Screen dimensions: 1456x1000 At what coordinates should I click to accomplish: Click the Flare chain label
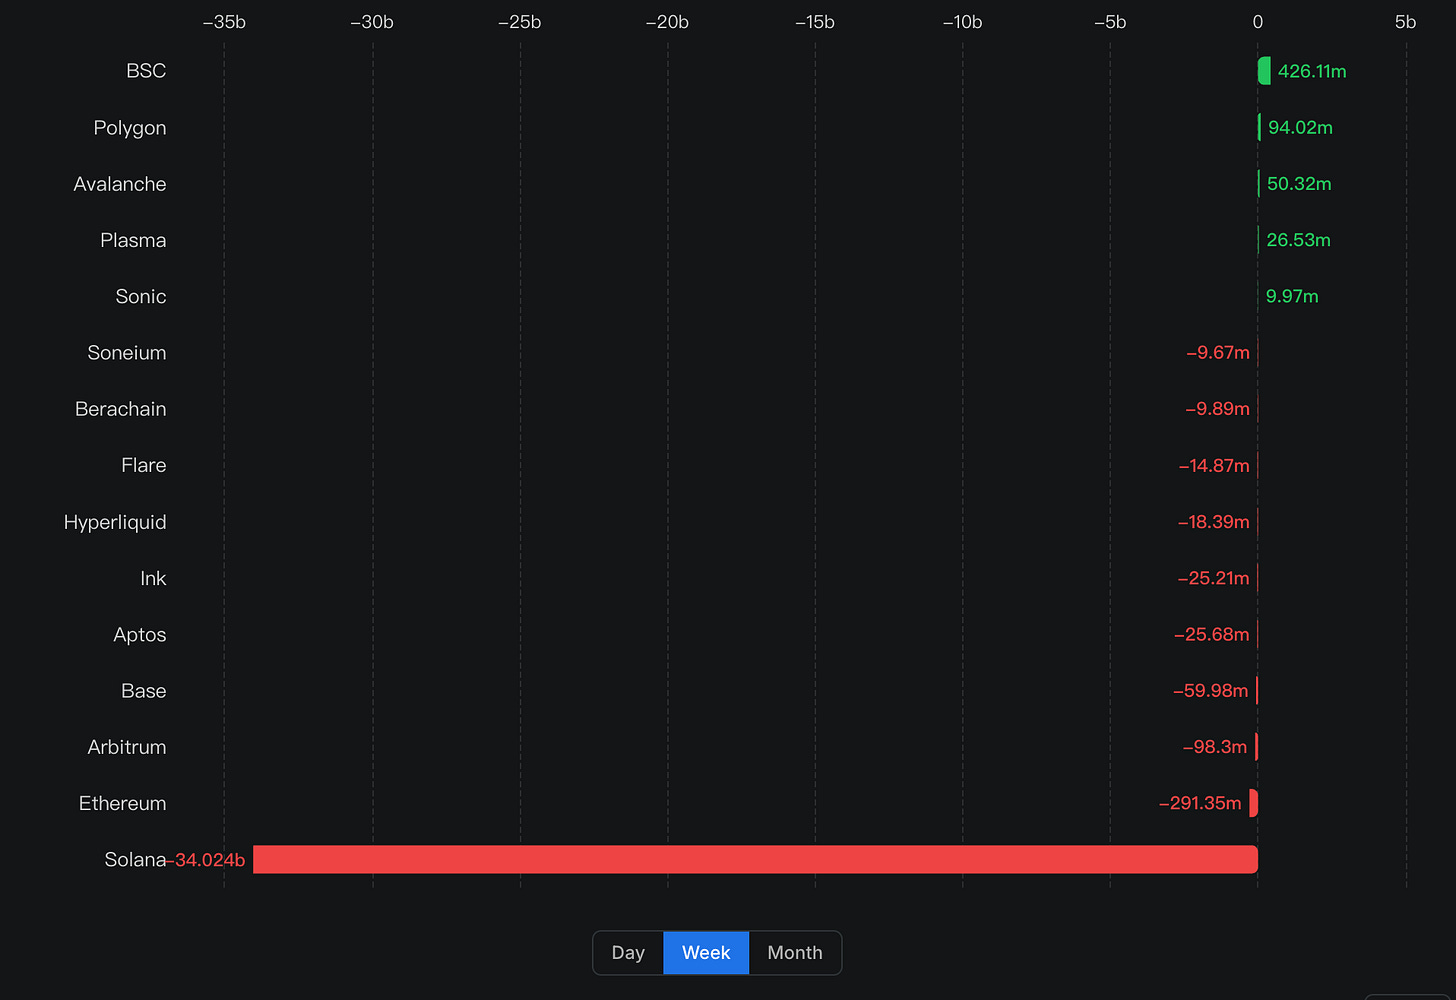pos(144,465)
